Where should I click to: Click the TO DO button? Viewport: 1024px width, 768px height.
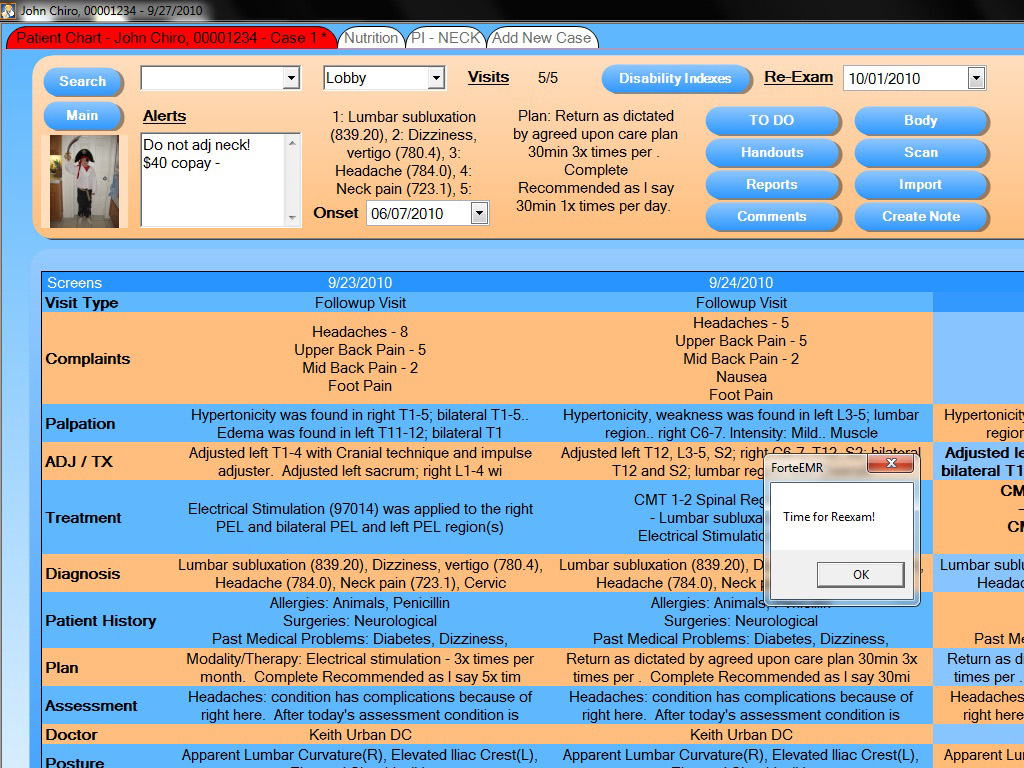(772, 120)
